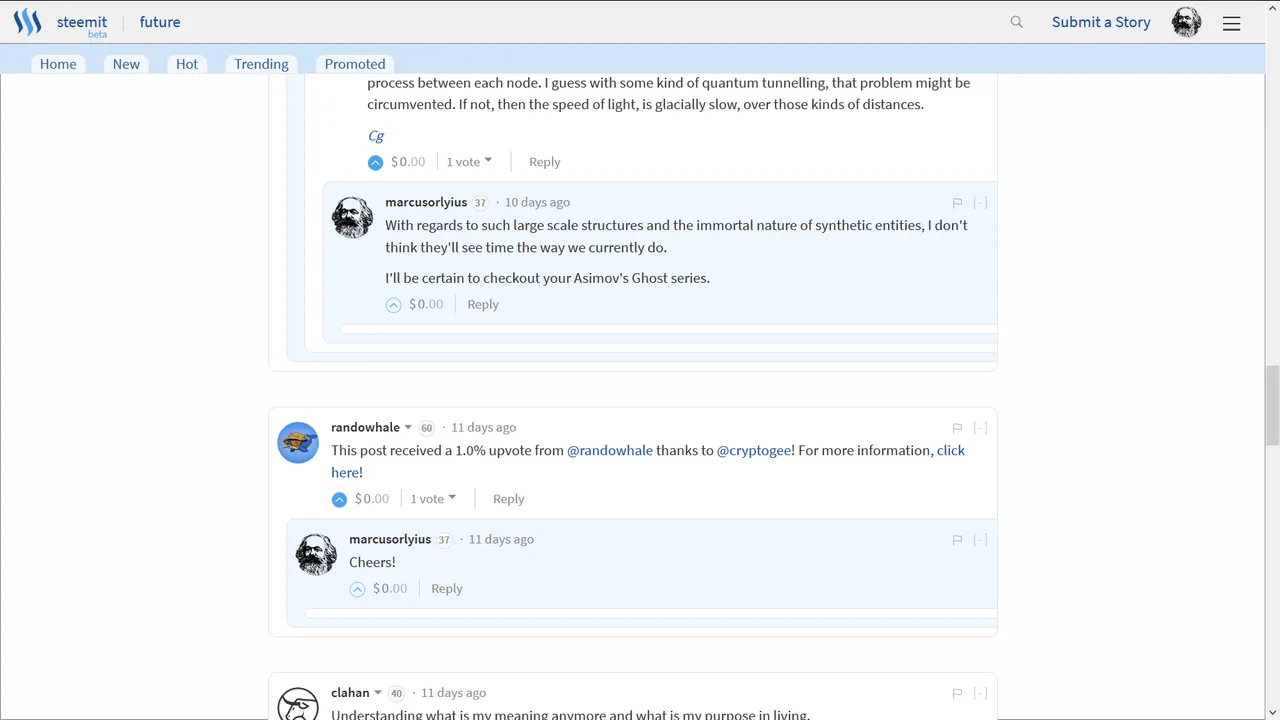Viewport: 1280px width, 720px height.
Task: Upvote the randowhale comment
Action: tap(340, 499)
